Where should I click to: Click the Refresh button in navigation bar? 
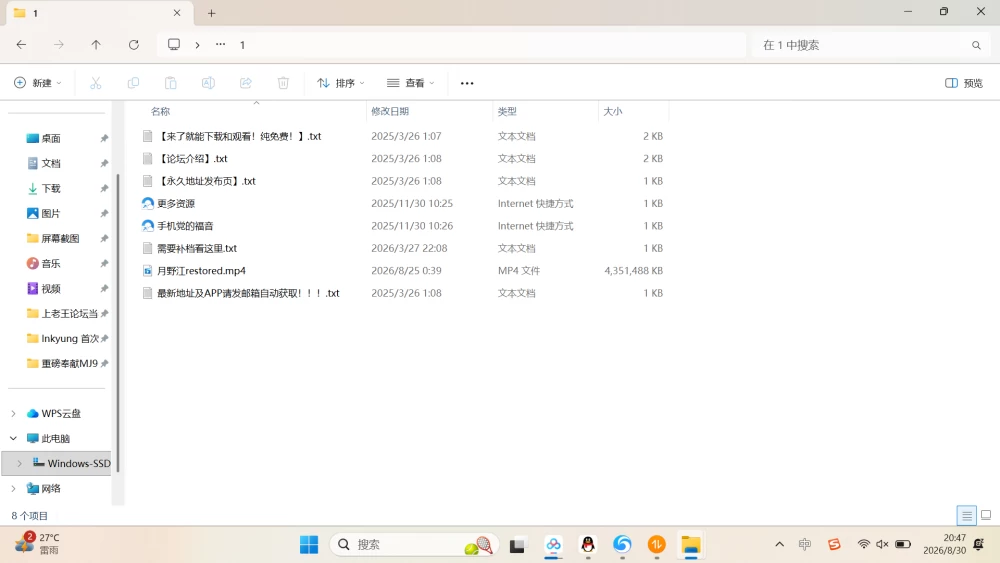click(133, 45)
